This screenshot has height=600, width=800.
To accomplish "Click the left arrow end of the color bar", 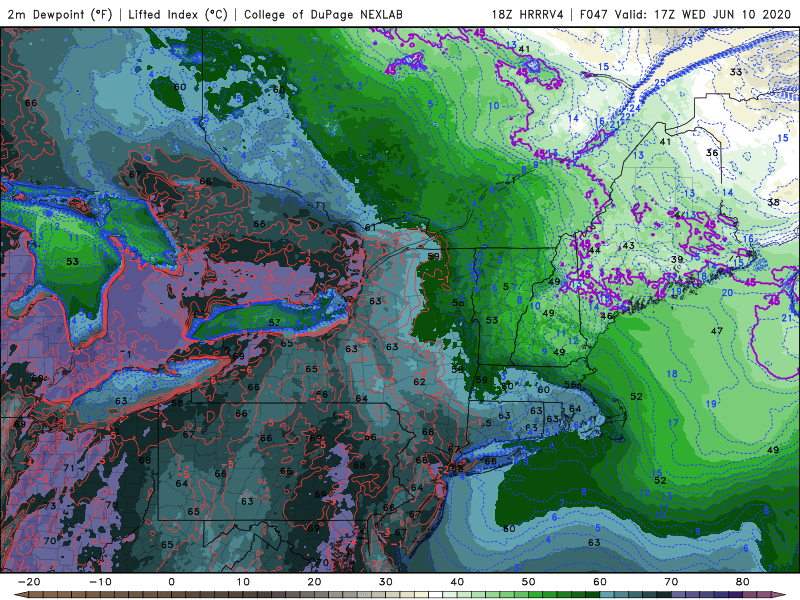I will [20, 595].
